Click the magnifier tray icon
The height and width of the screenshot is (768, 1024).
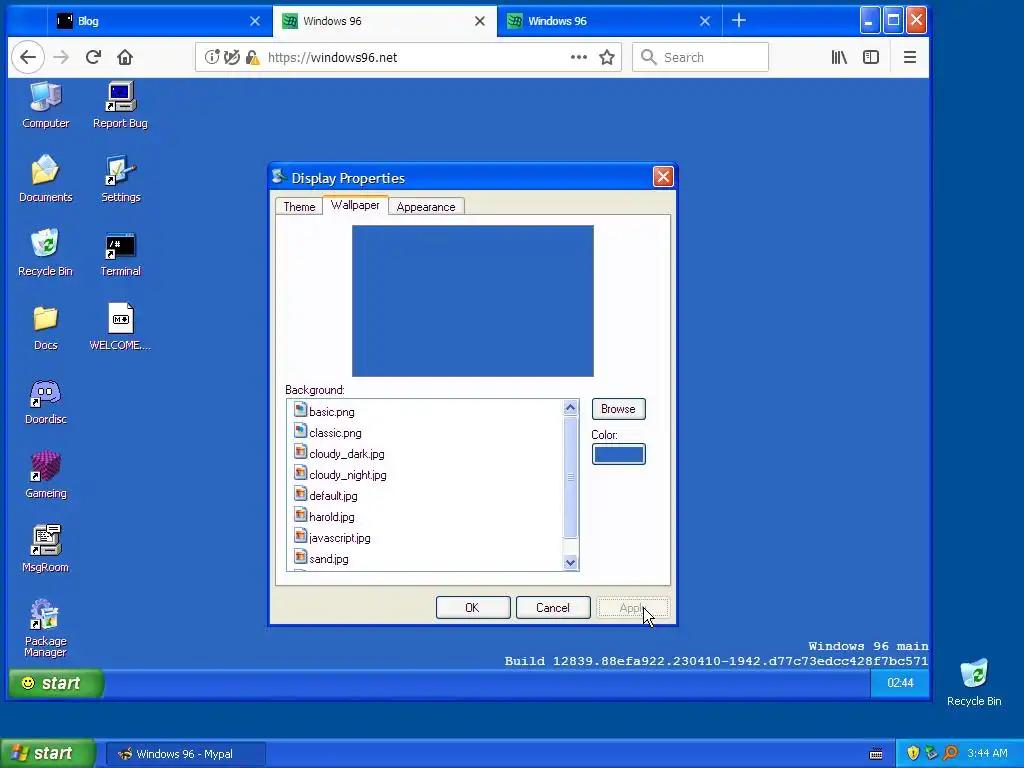pyautogui.click(x=950, y=753)
